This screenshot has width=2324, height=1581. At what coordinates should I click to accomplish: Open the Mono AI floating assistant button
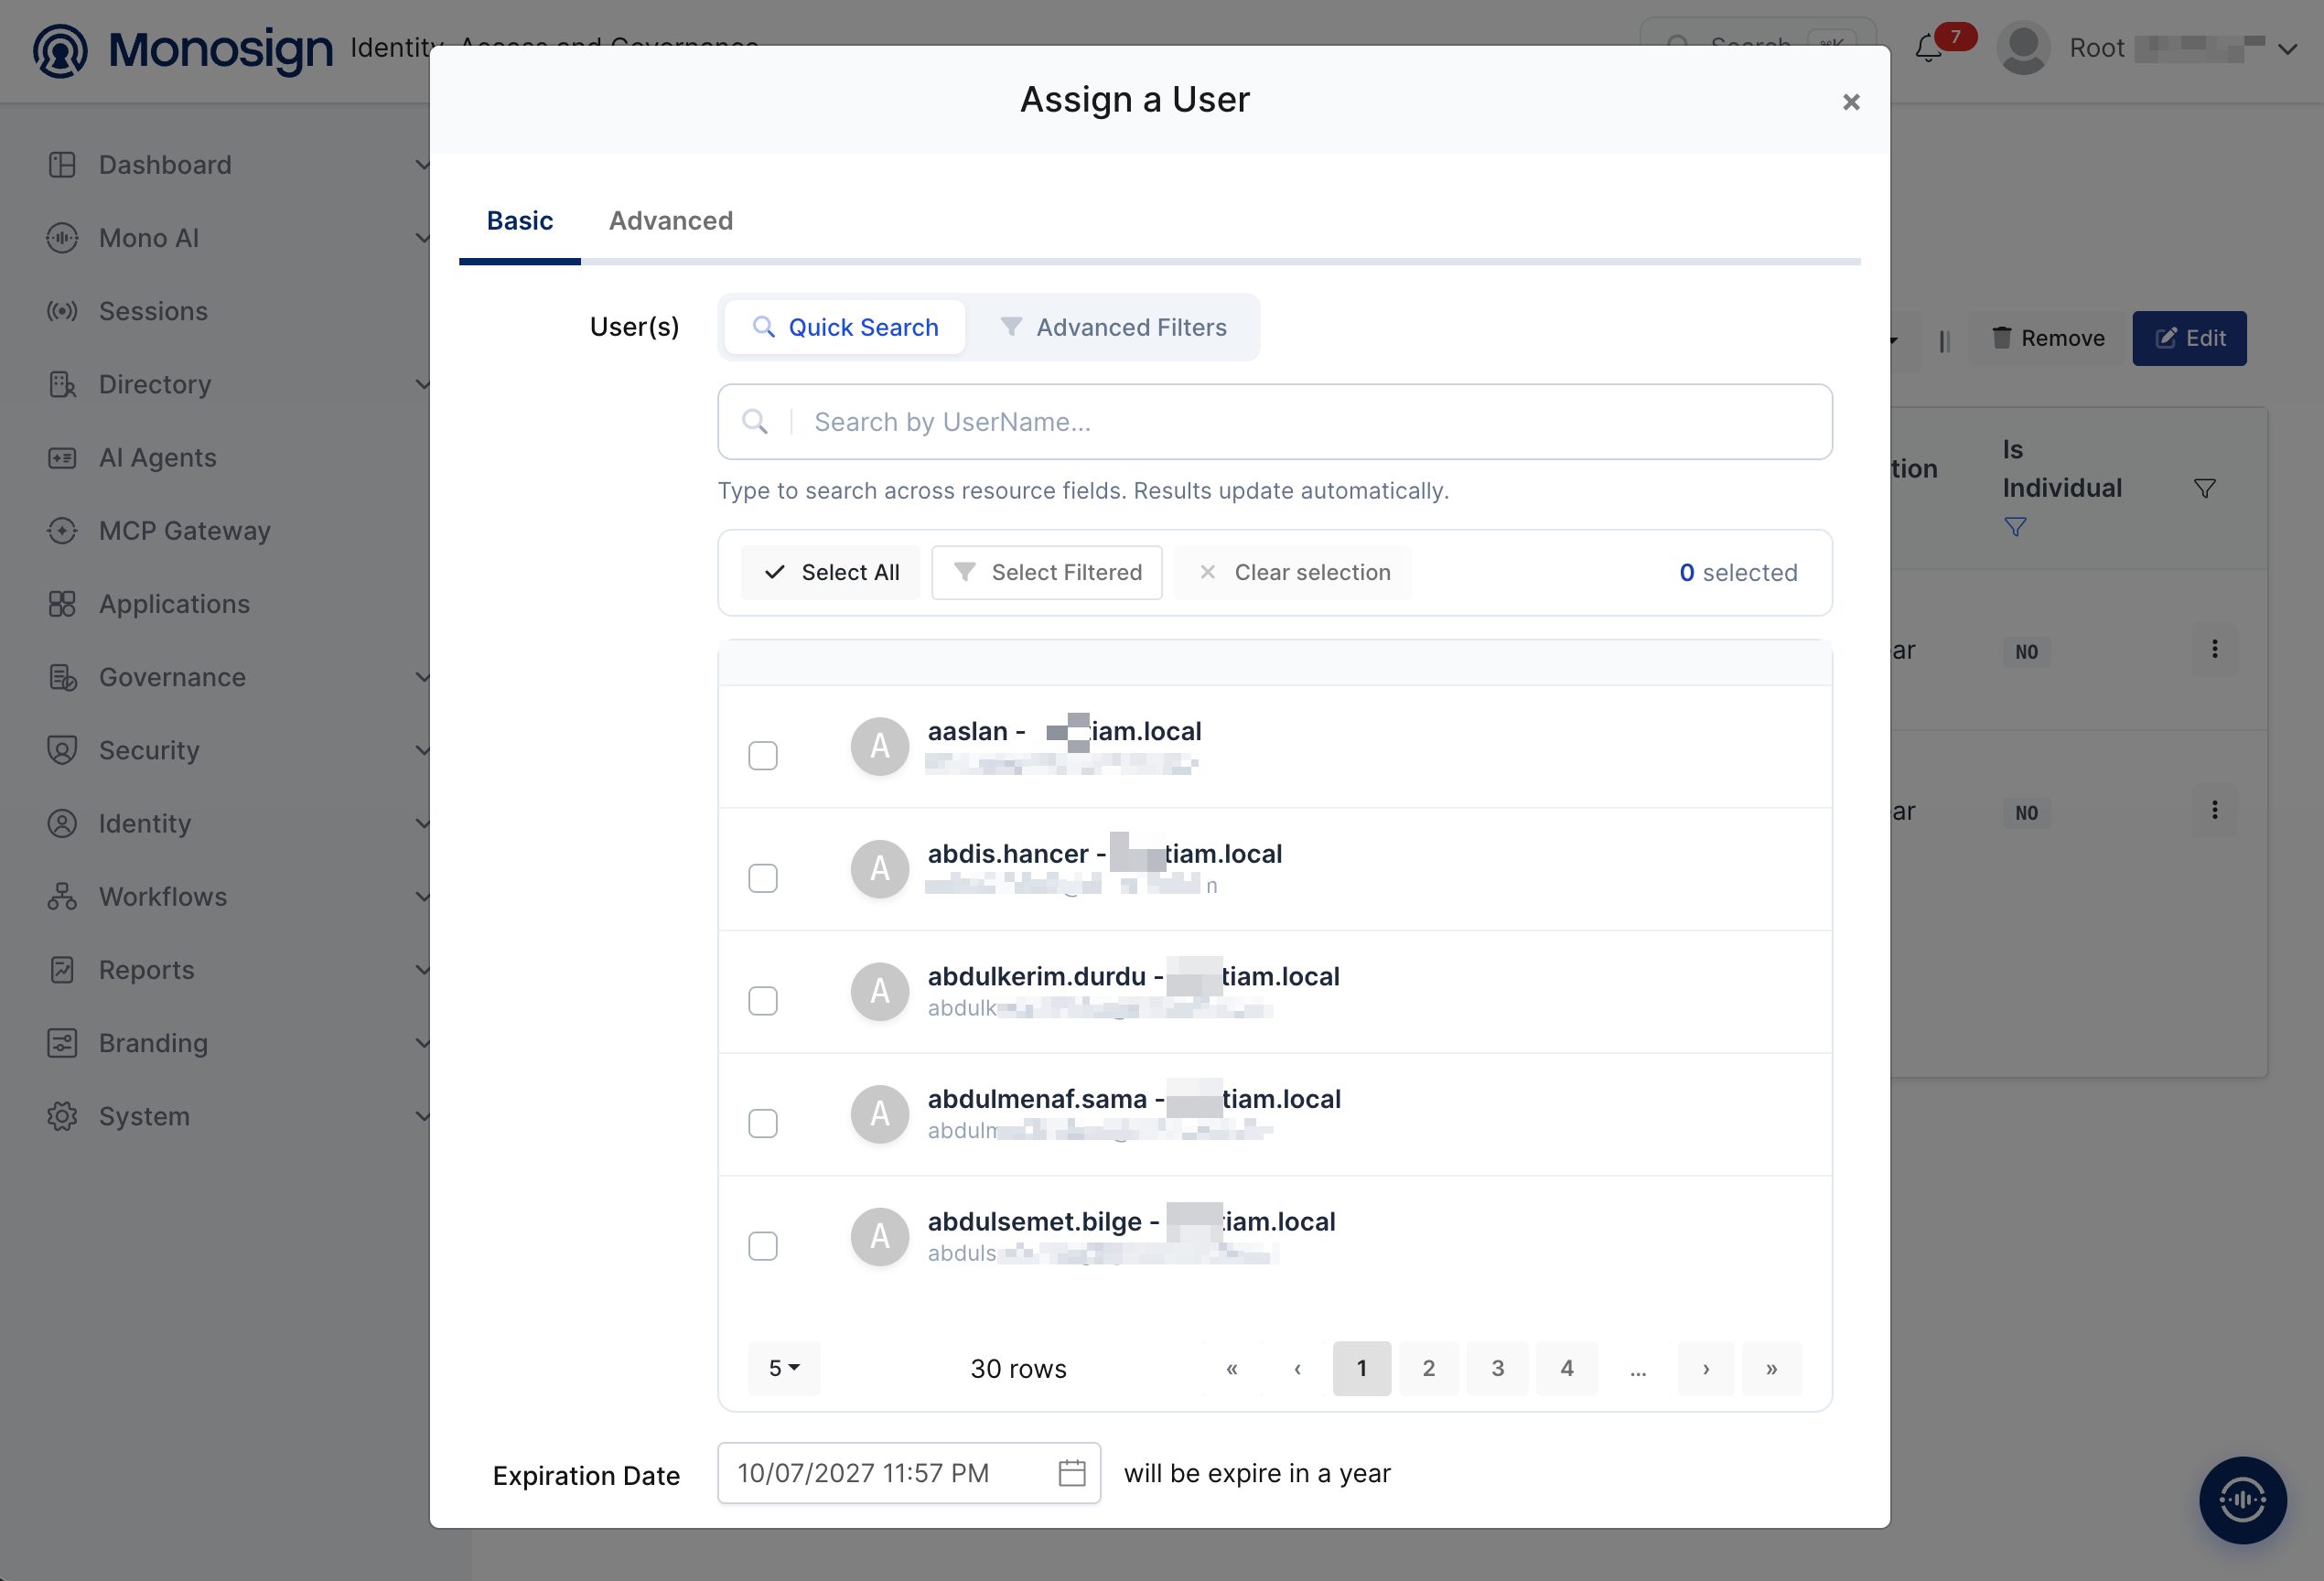2242,1499
